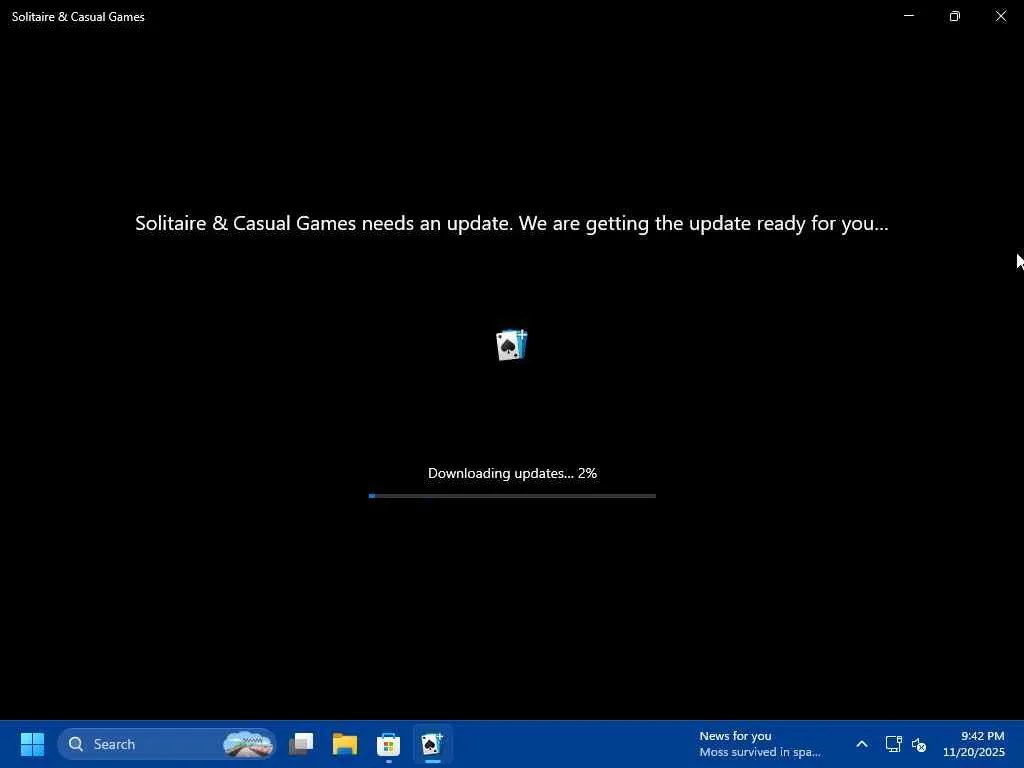This screenshot has height=768, width=1024.
Task: Open the Windows Start menu
Action: click(x=32, y=744)
